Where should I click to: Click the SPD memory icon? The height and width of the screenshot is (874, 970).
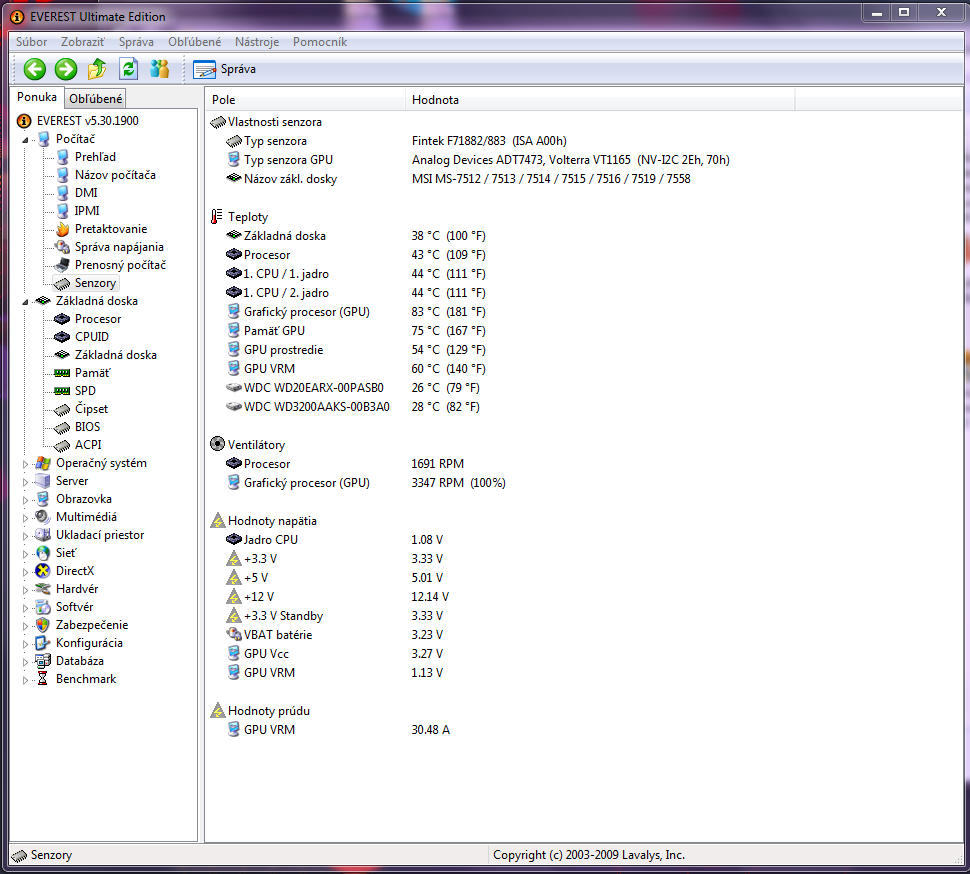pyautogui.click(x=62, y=391)
